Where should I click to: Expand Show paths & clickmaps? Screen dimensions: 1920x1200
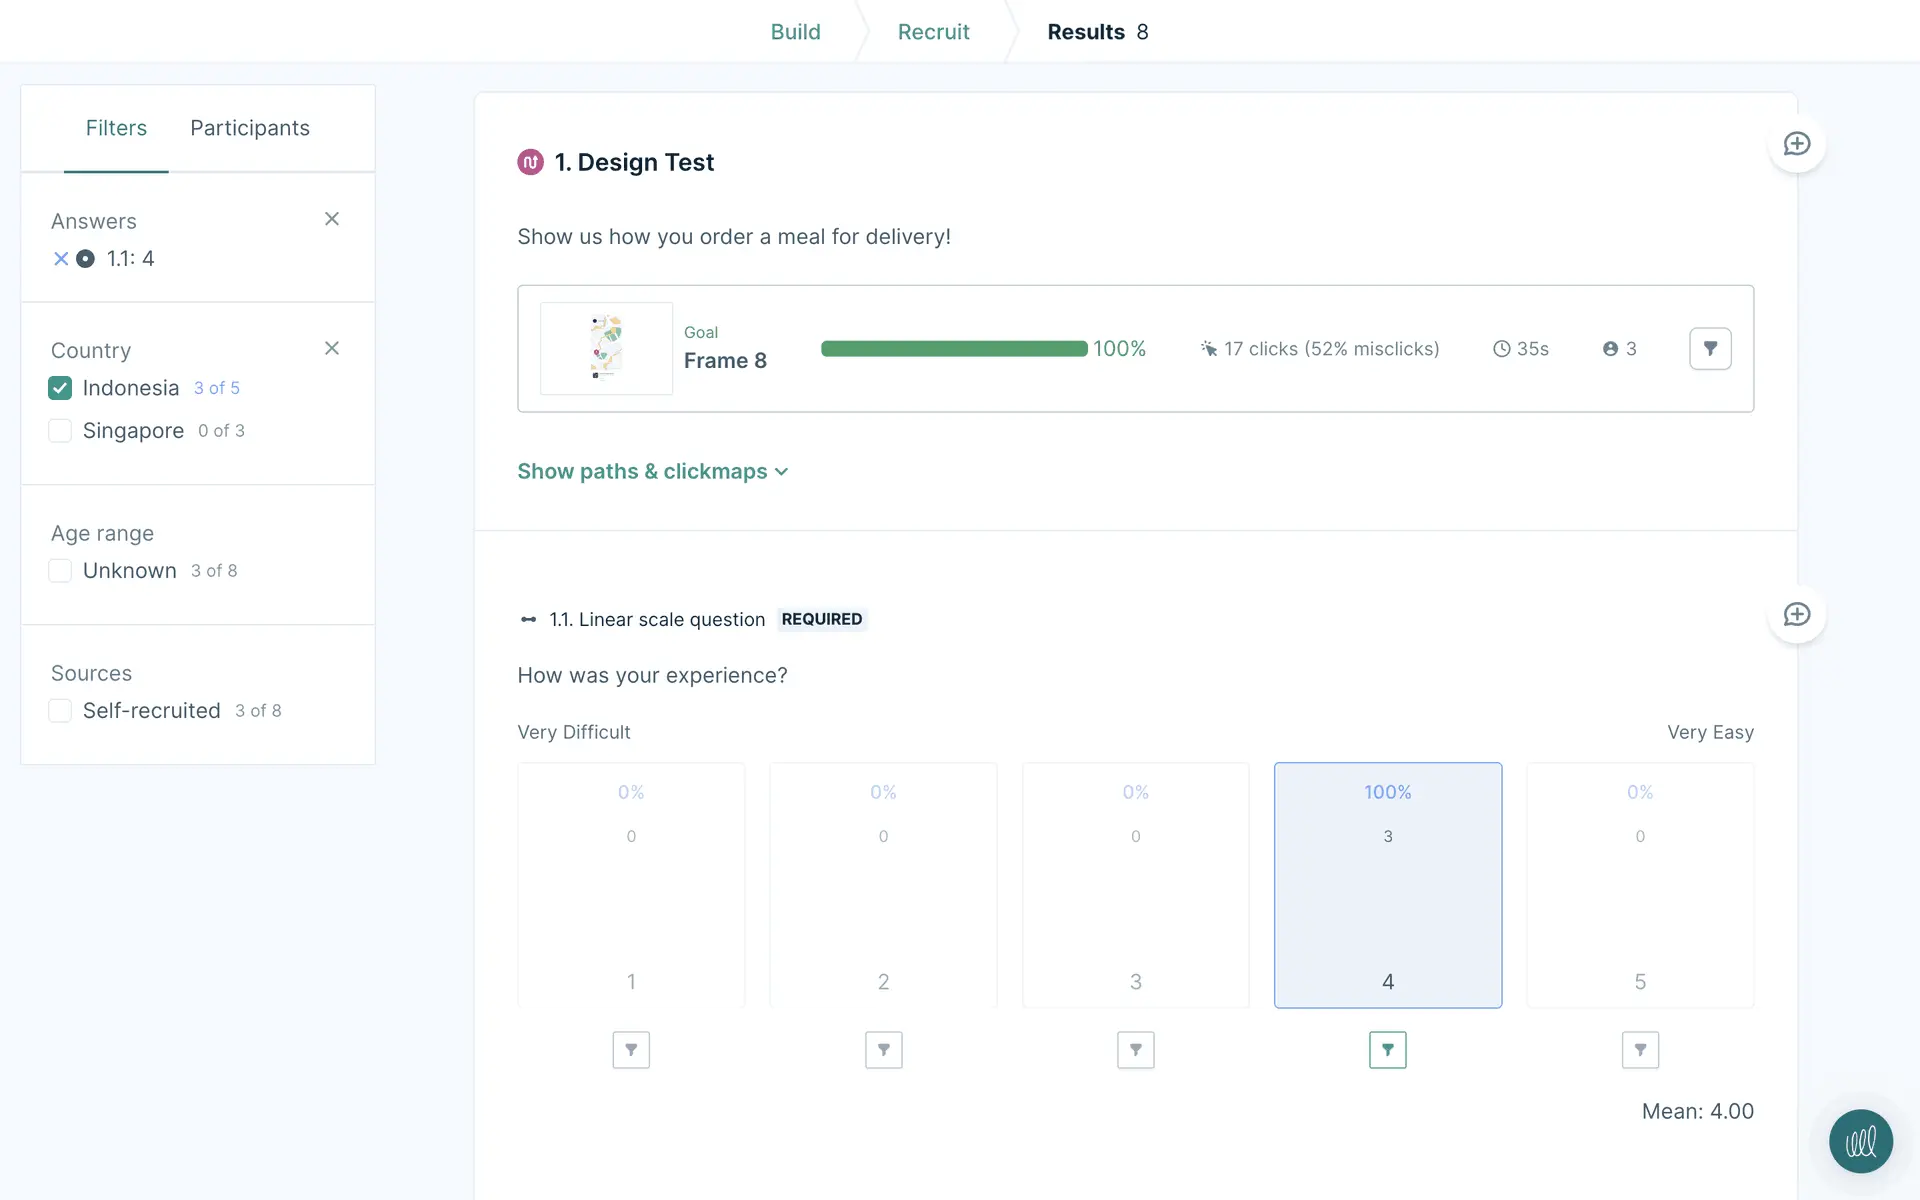[x=652, y=471]
